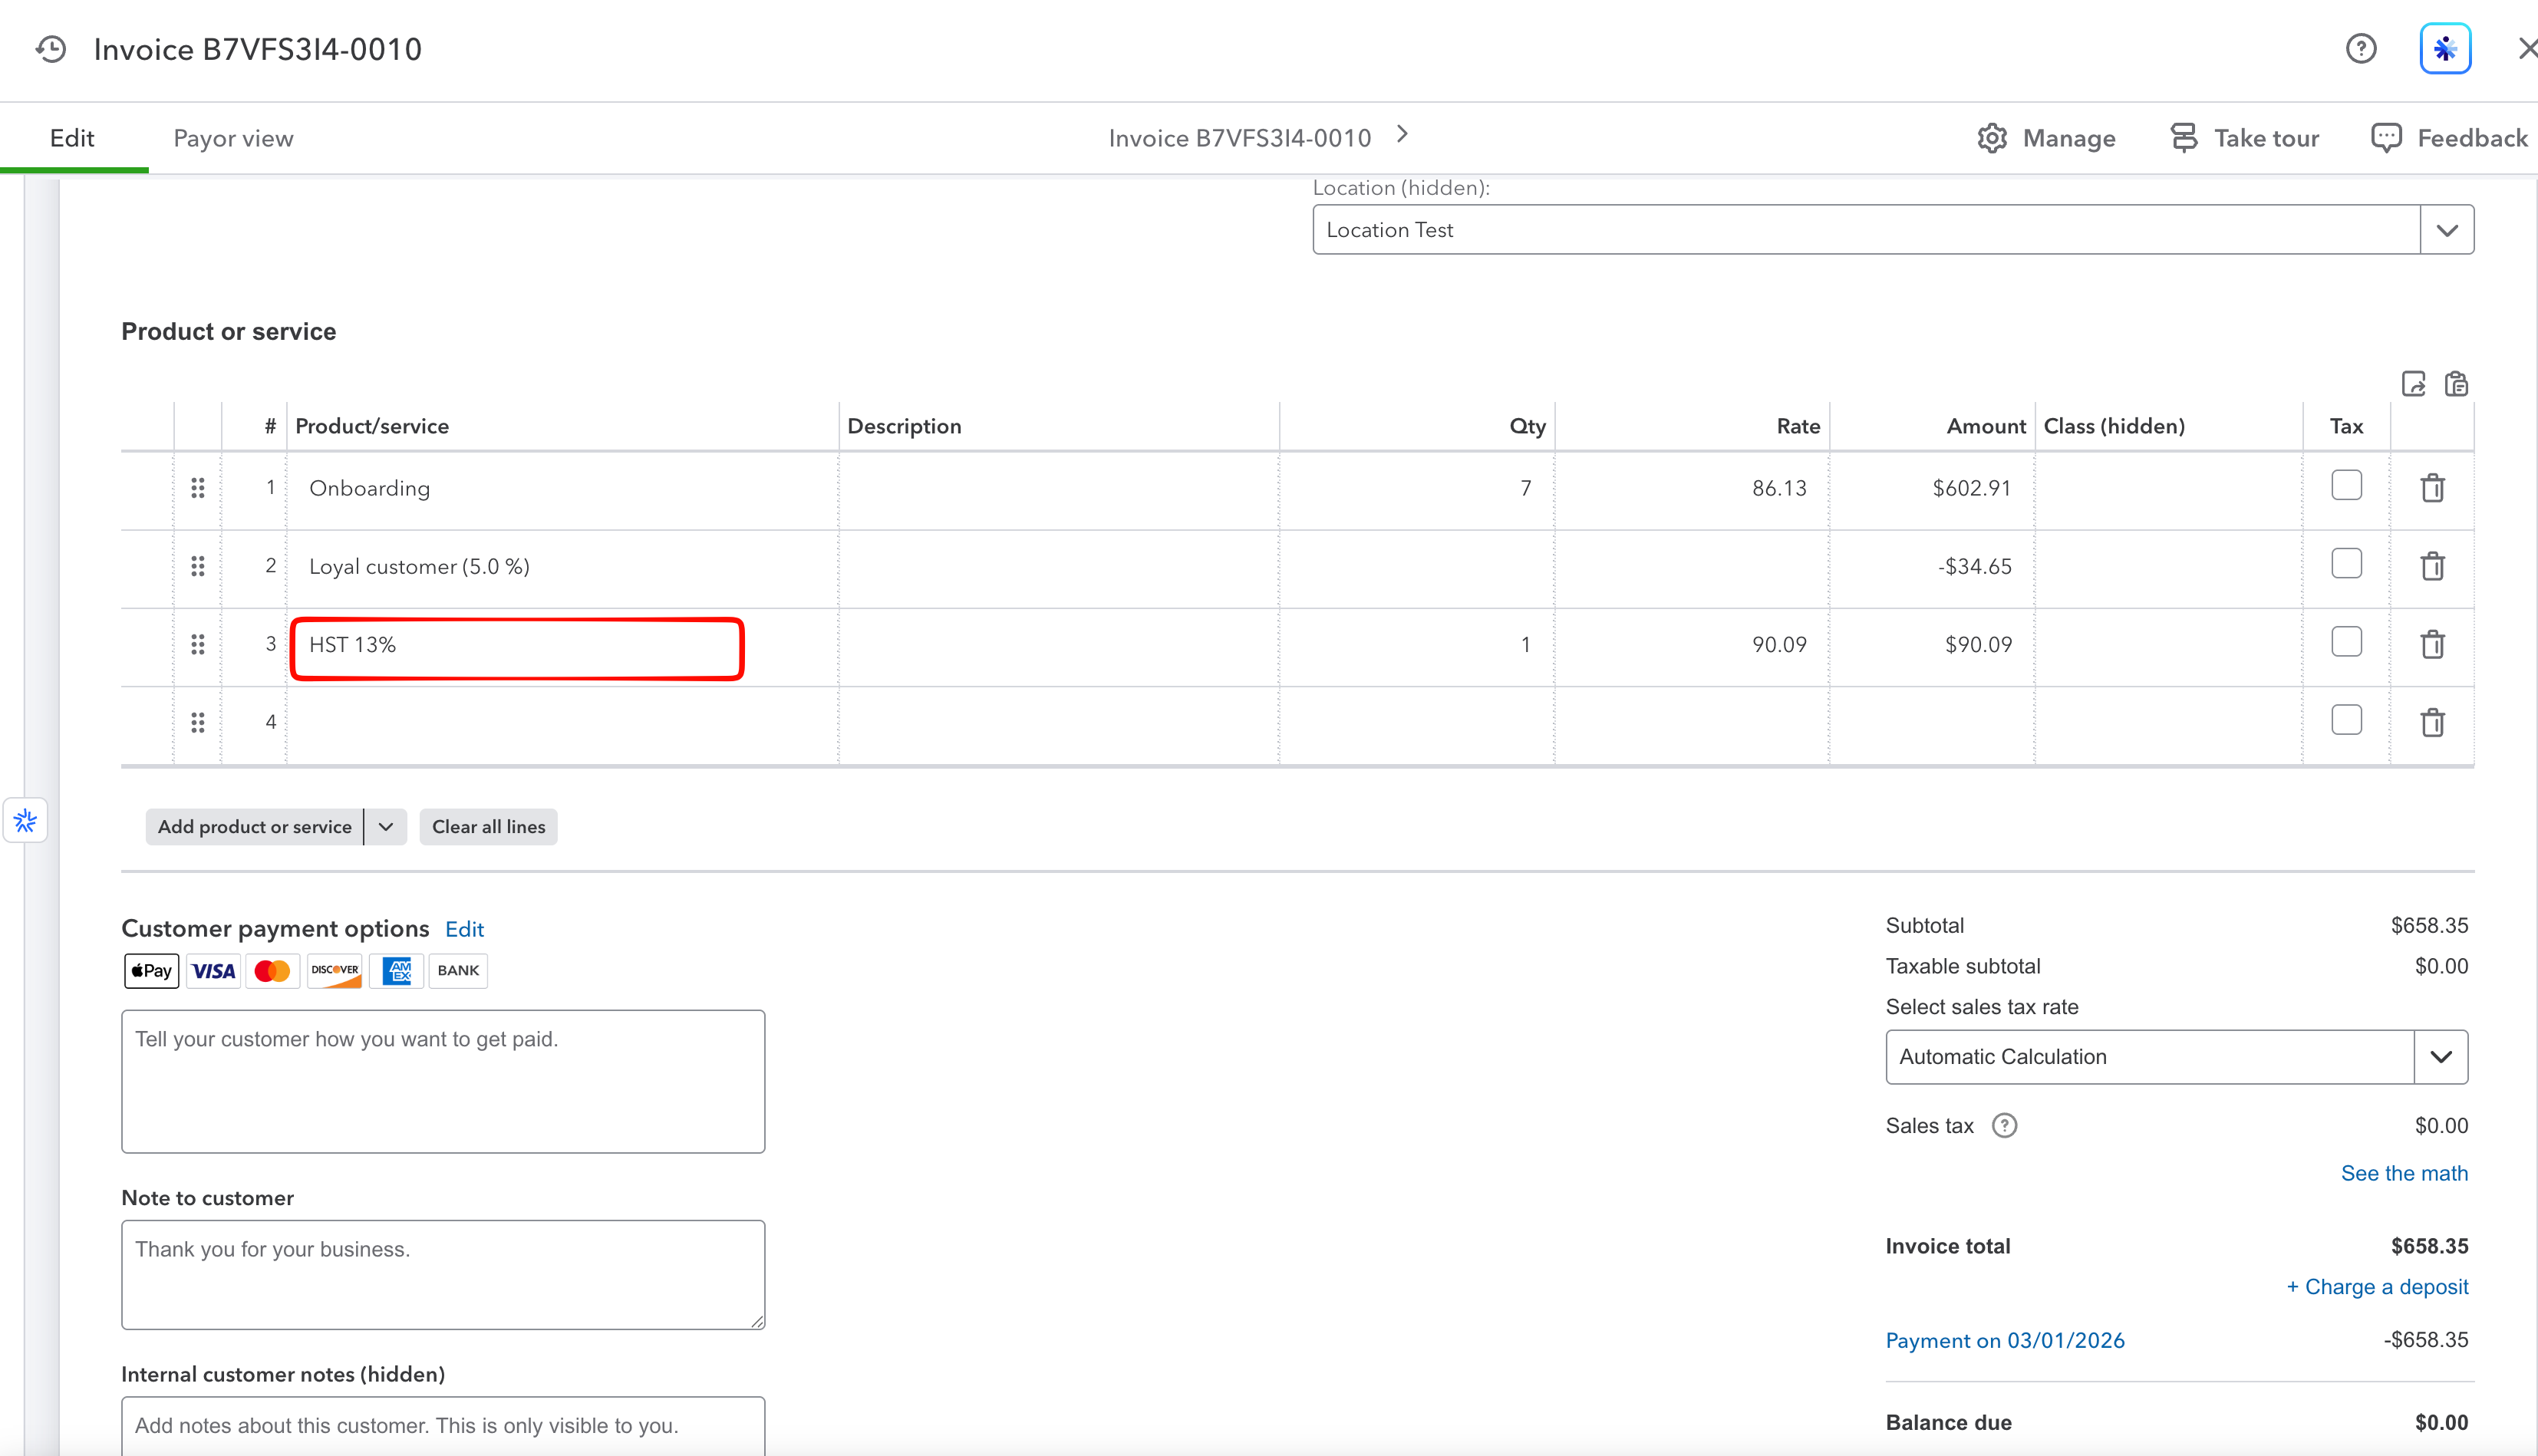Click the Visa payment icon

pos(213,971)
